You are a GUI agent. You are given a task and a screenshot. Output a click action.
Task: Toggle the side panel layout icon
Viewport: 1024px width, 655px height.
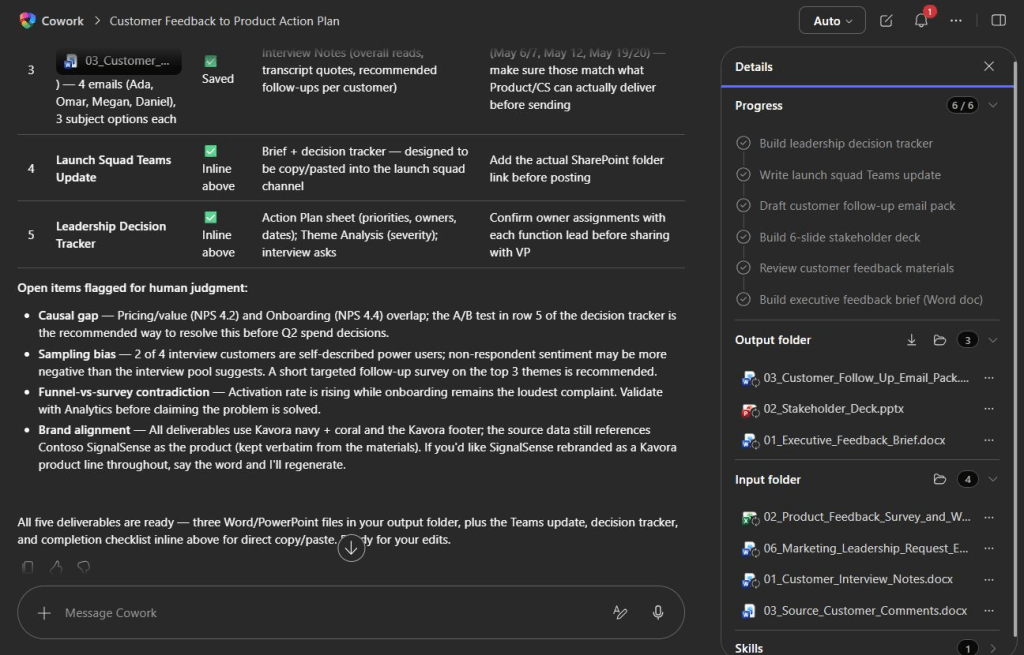click(x=998, y=20)
